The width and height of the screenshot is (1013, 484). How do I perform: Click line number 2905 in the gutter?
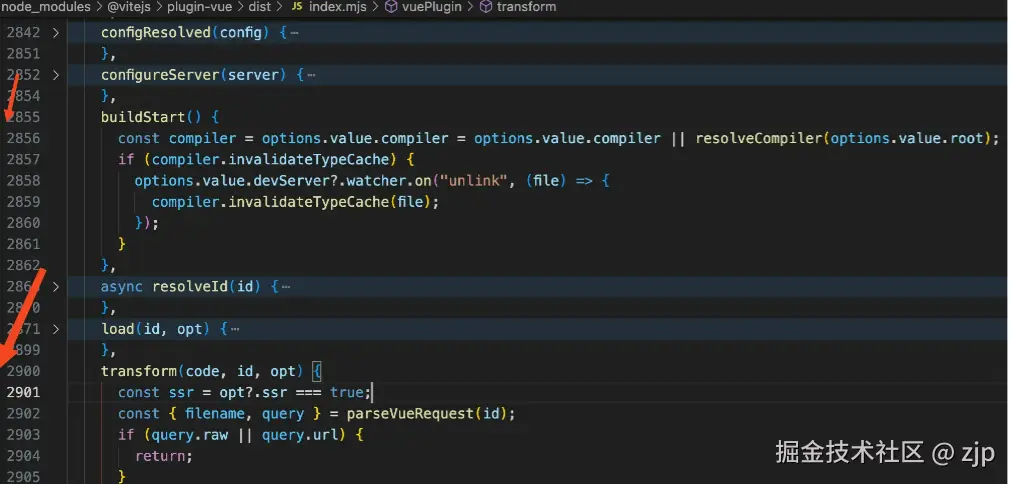pos(23,477)
